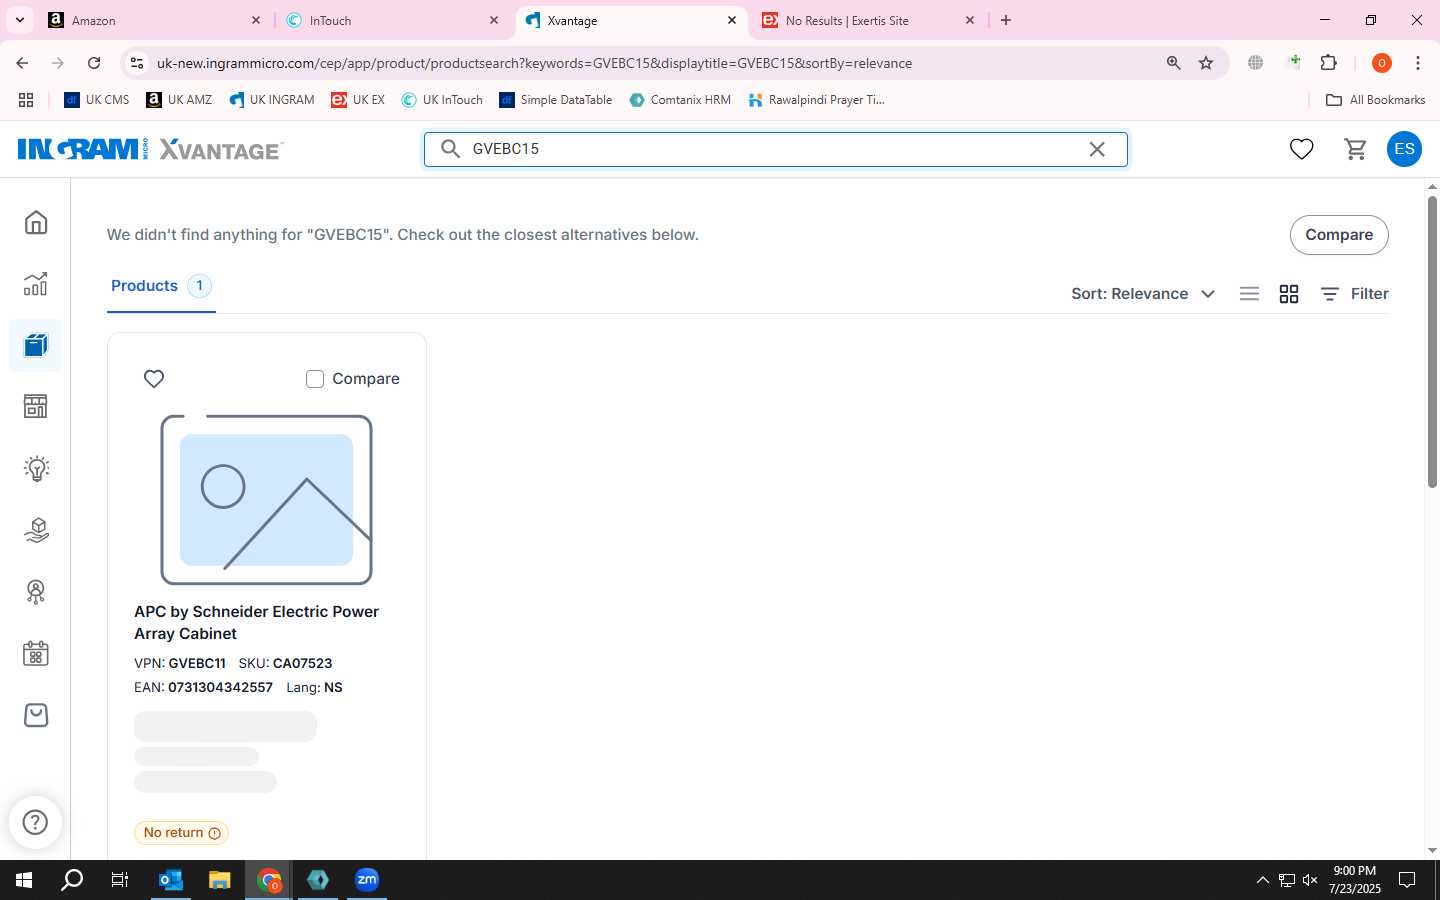Switch to grid view layout
Screen dimensions: 1440x900
point(1289,294)
